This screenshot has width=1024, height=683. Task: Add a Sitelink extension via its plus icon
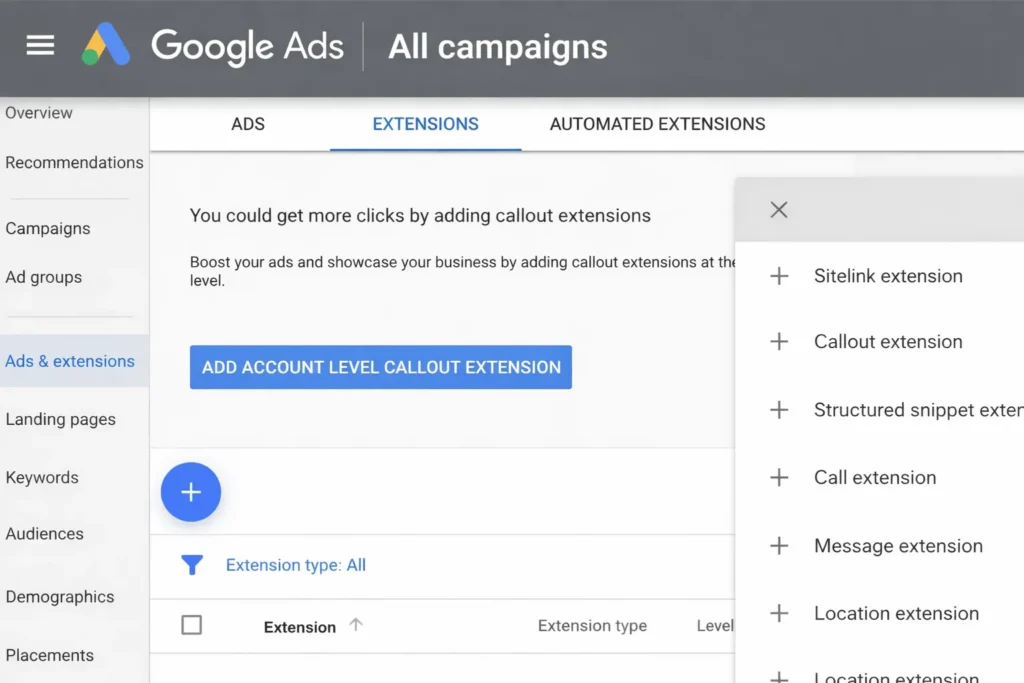tap(779, 276)
